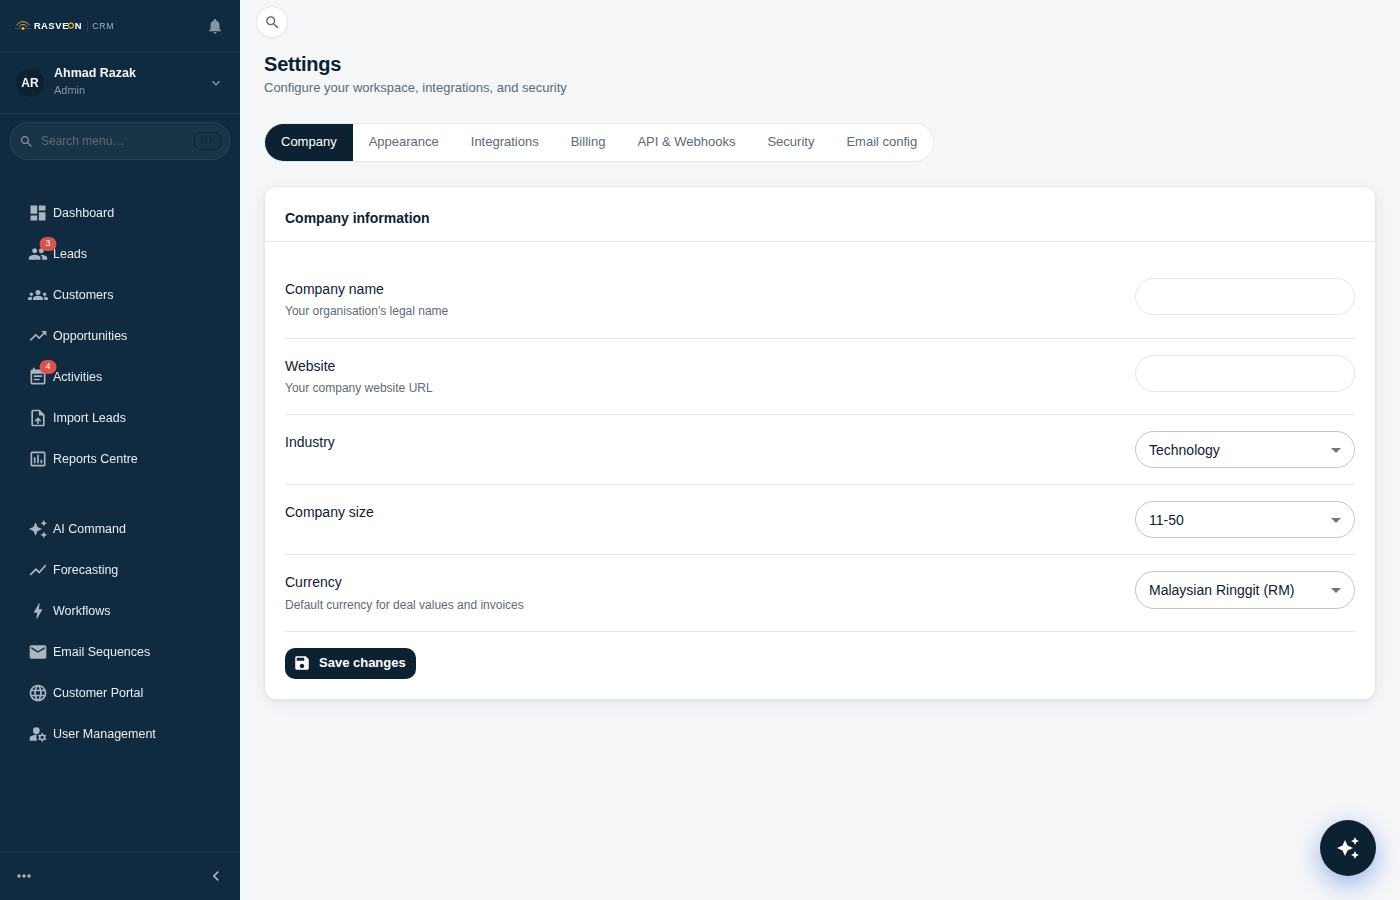The width and height of the screenshot is (1400, 900).
Task: Click the Customer Portal globe icon
Action: pos(38,693)
